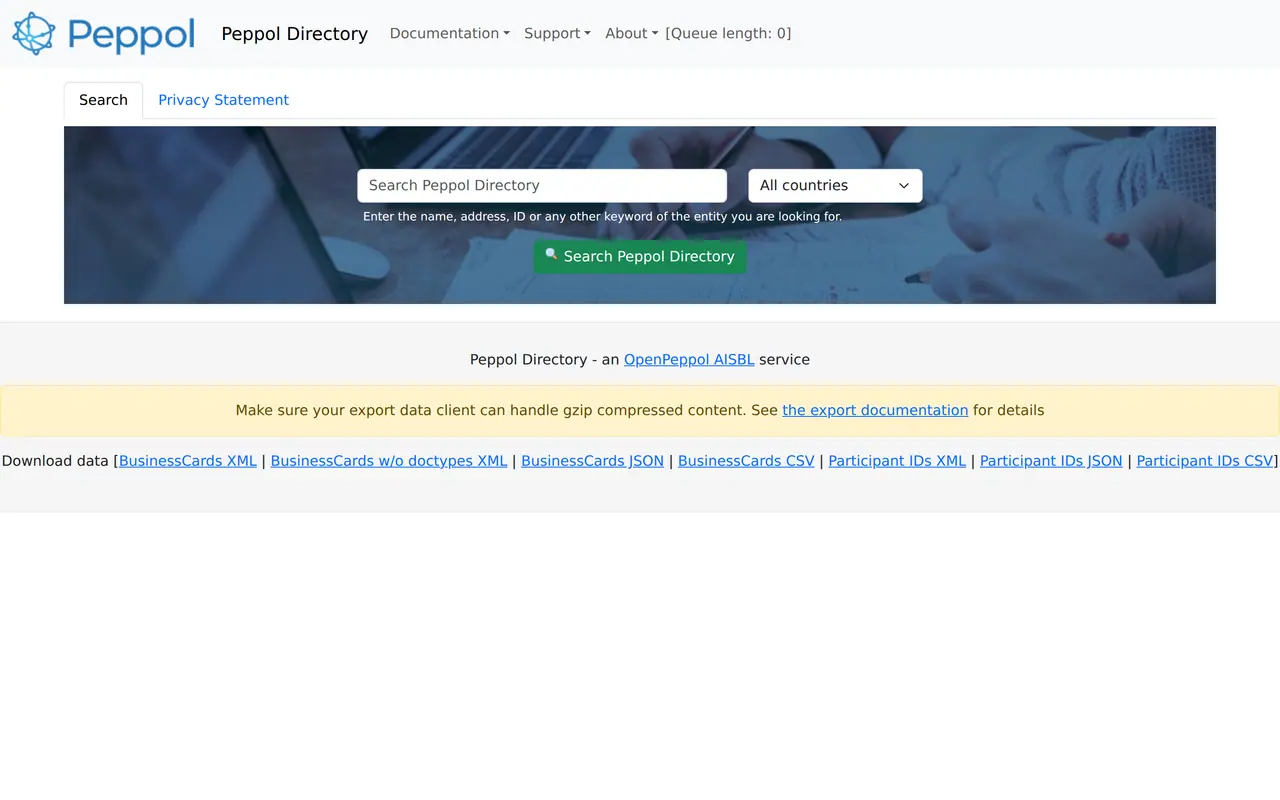
Task: Click the Queue length indicator text
Action: tap(728, 33)
